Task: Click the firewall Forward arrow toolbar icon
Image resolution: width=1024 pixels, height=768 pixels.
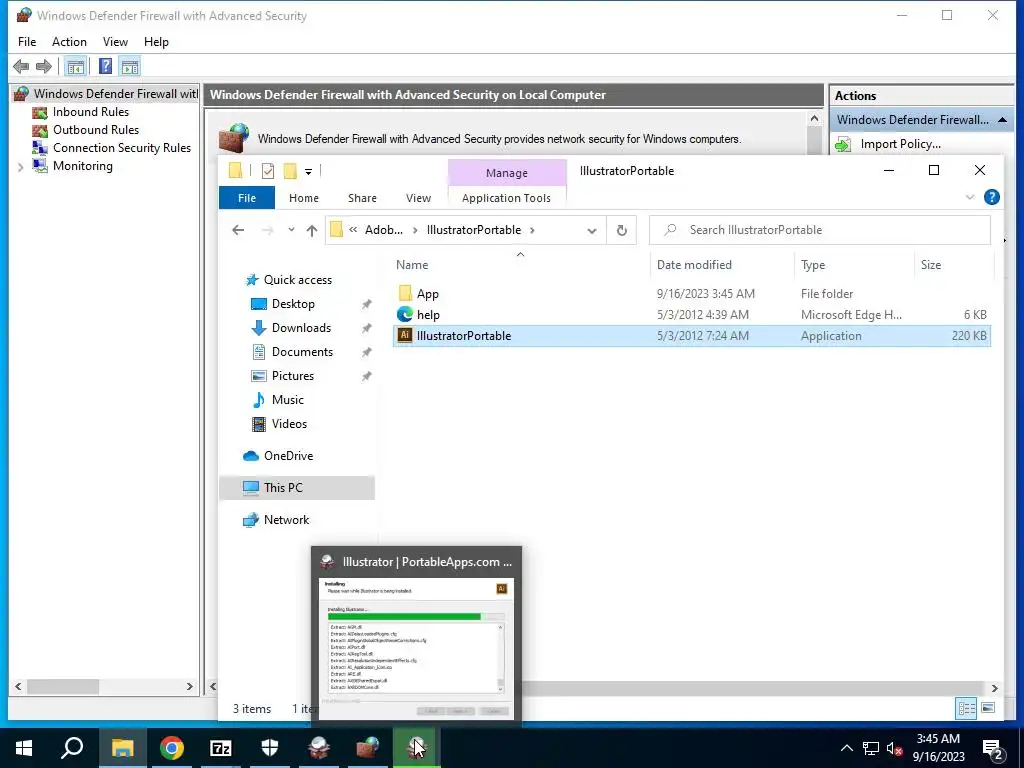Action: 44,66
